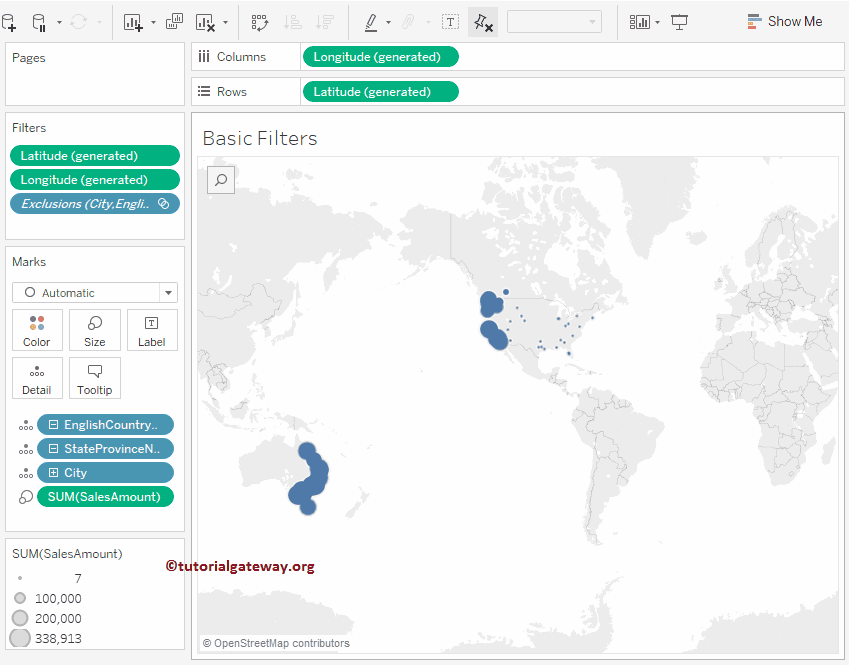Screen dimensions: 849x665
Task: Expand the City pill hierarchy
Action: coord(53,473)
